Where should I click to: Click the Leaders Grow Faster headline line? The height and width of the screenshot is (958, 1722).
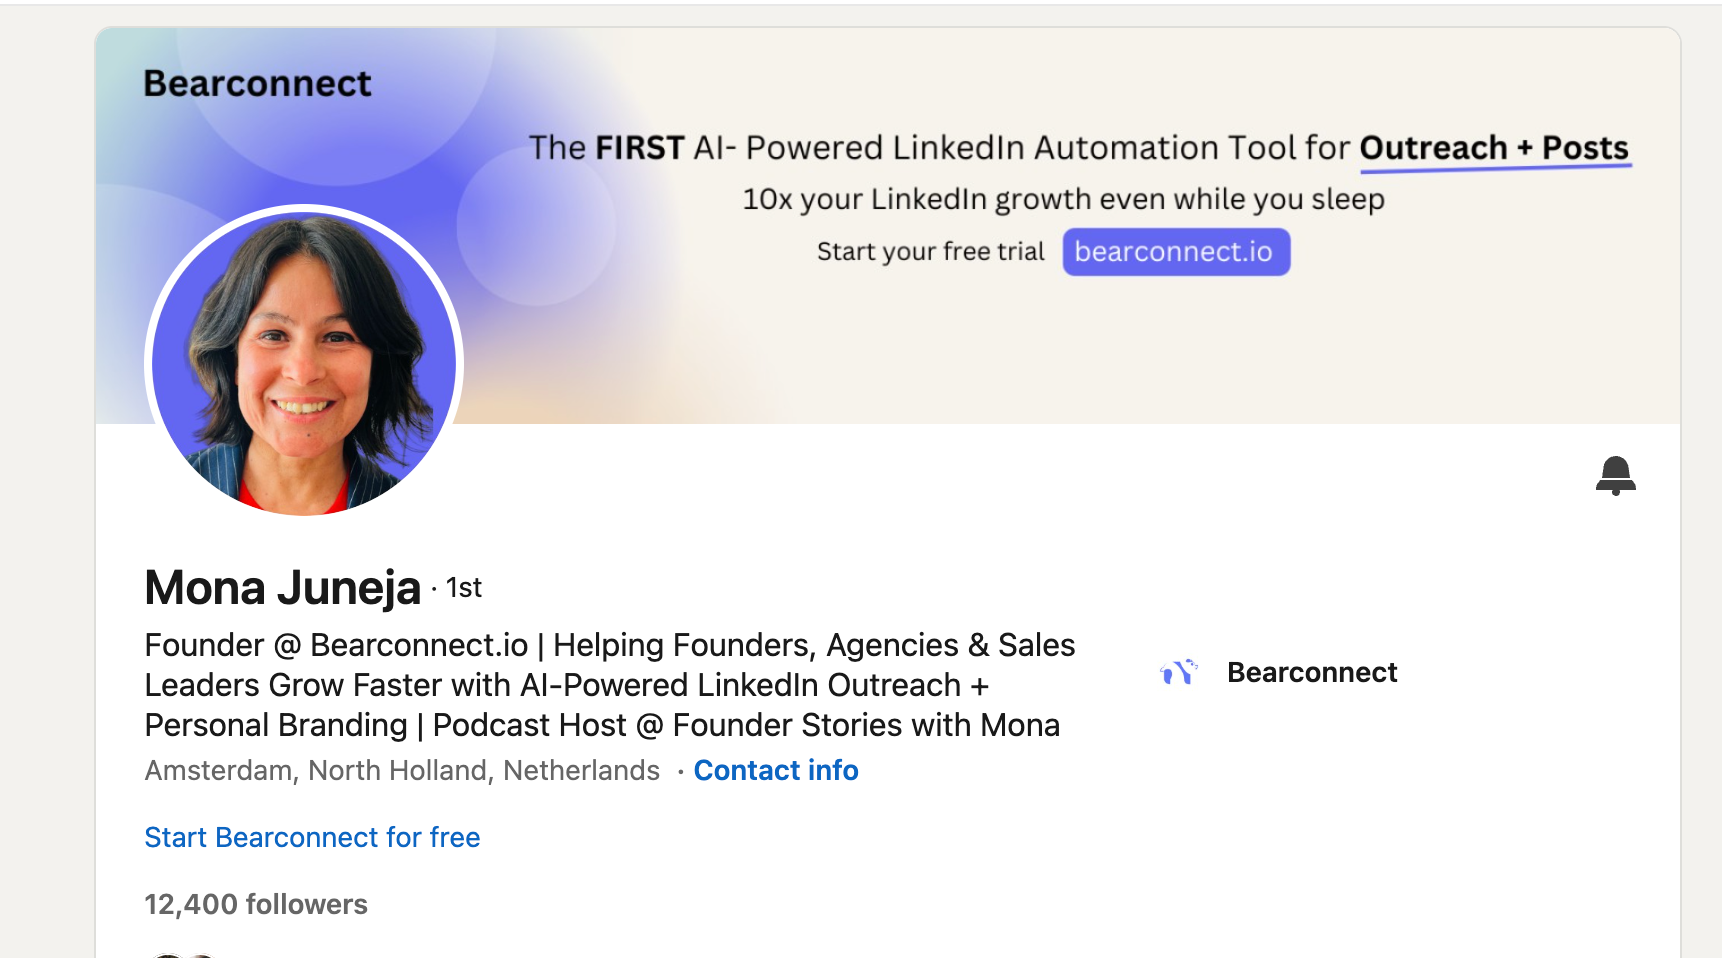[x=566, y=685]
